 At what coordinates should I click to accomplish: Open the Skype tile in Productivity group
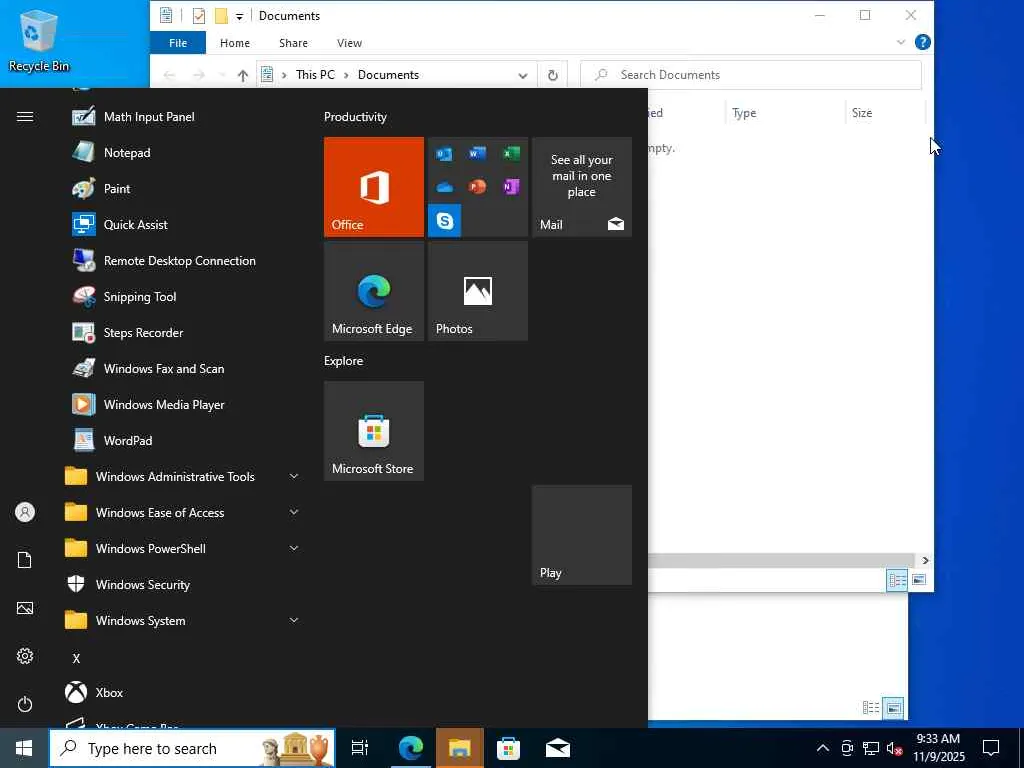tap(445, 221)
